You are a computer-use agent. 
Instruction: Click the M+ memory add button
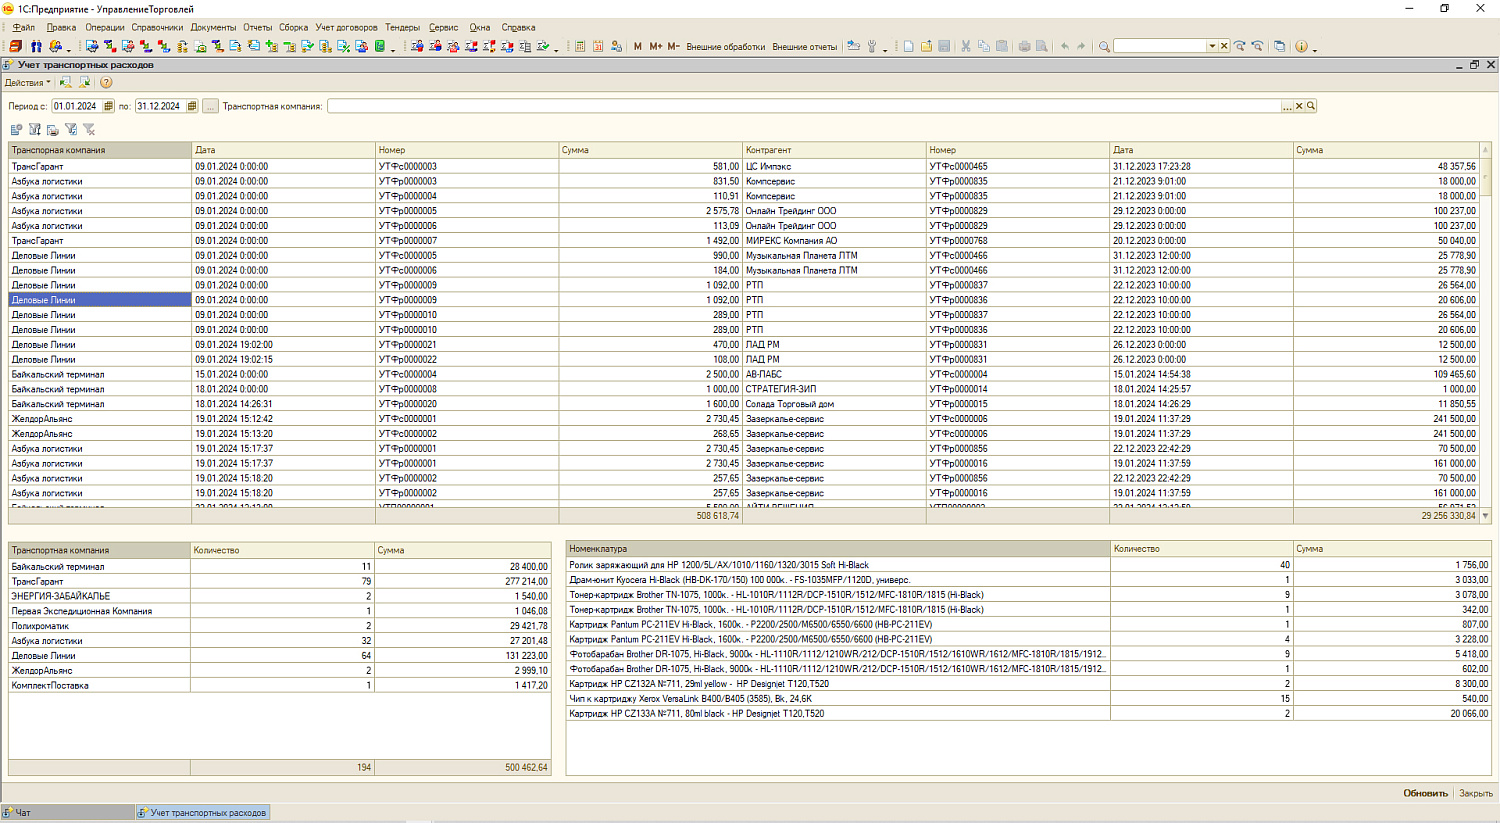coord(656,46)
